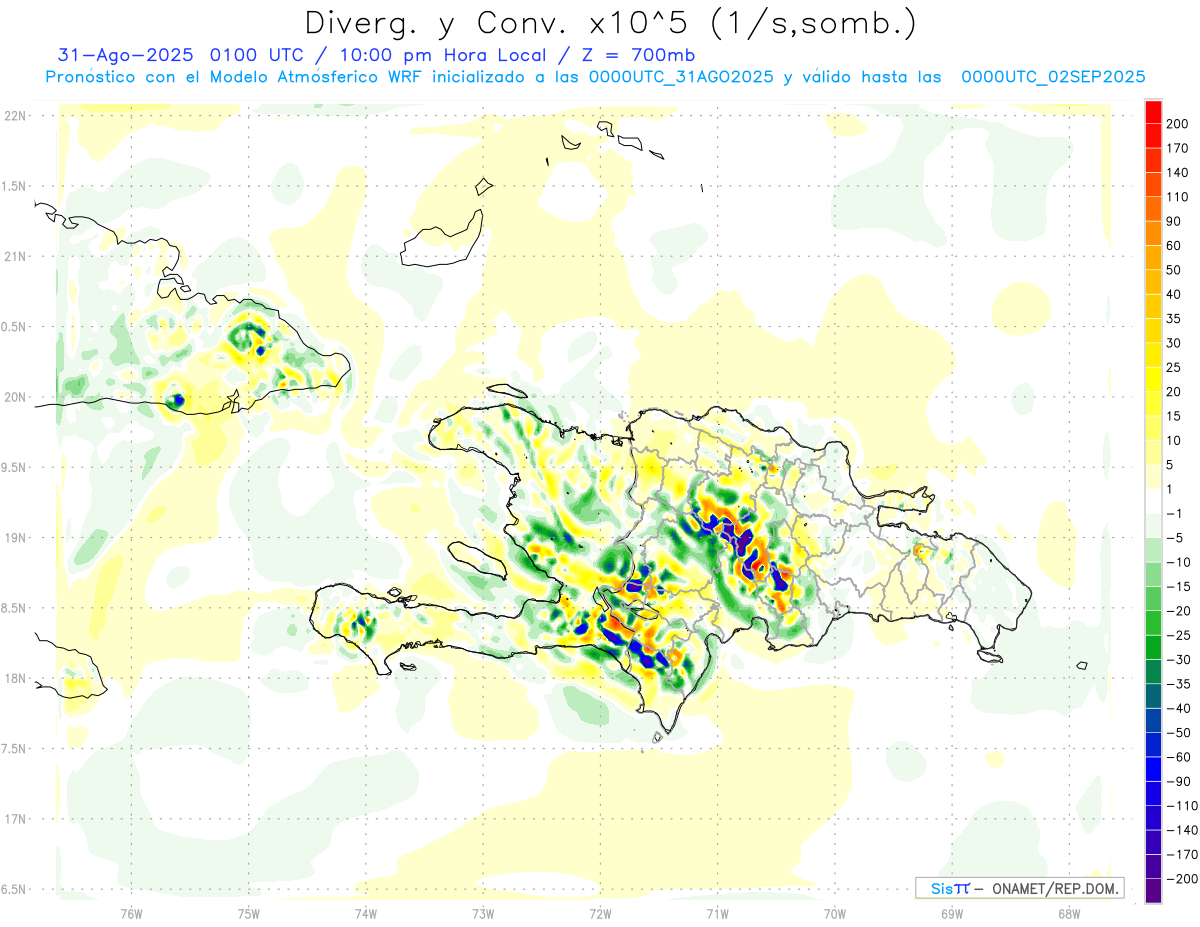Click the 68W longitude axis label

1069,913
